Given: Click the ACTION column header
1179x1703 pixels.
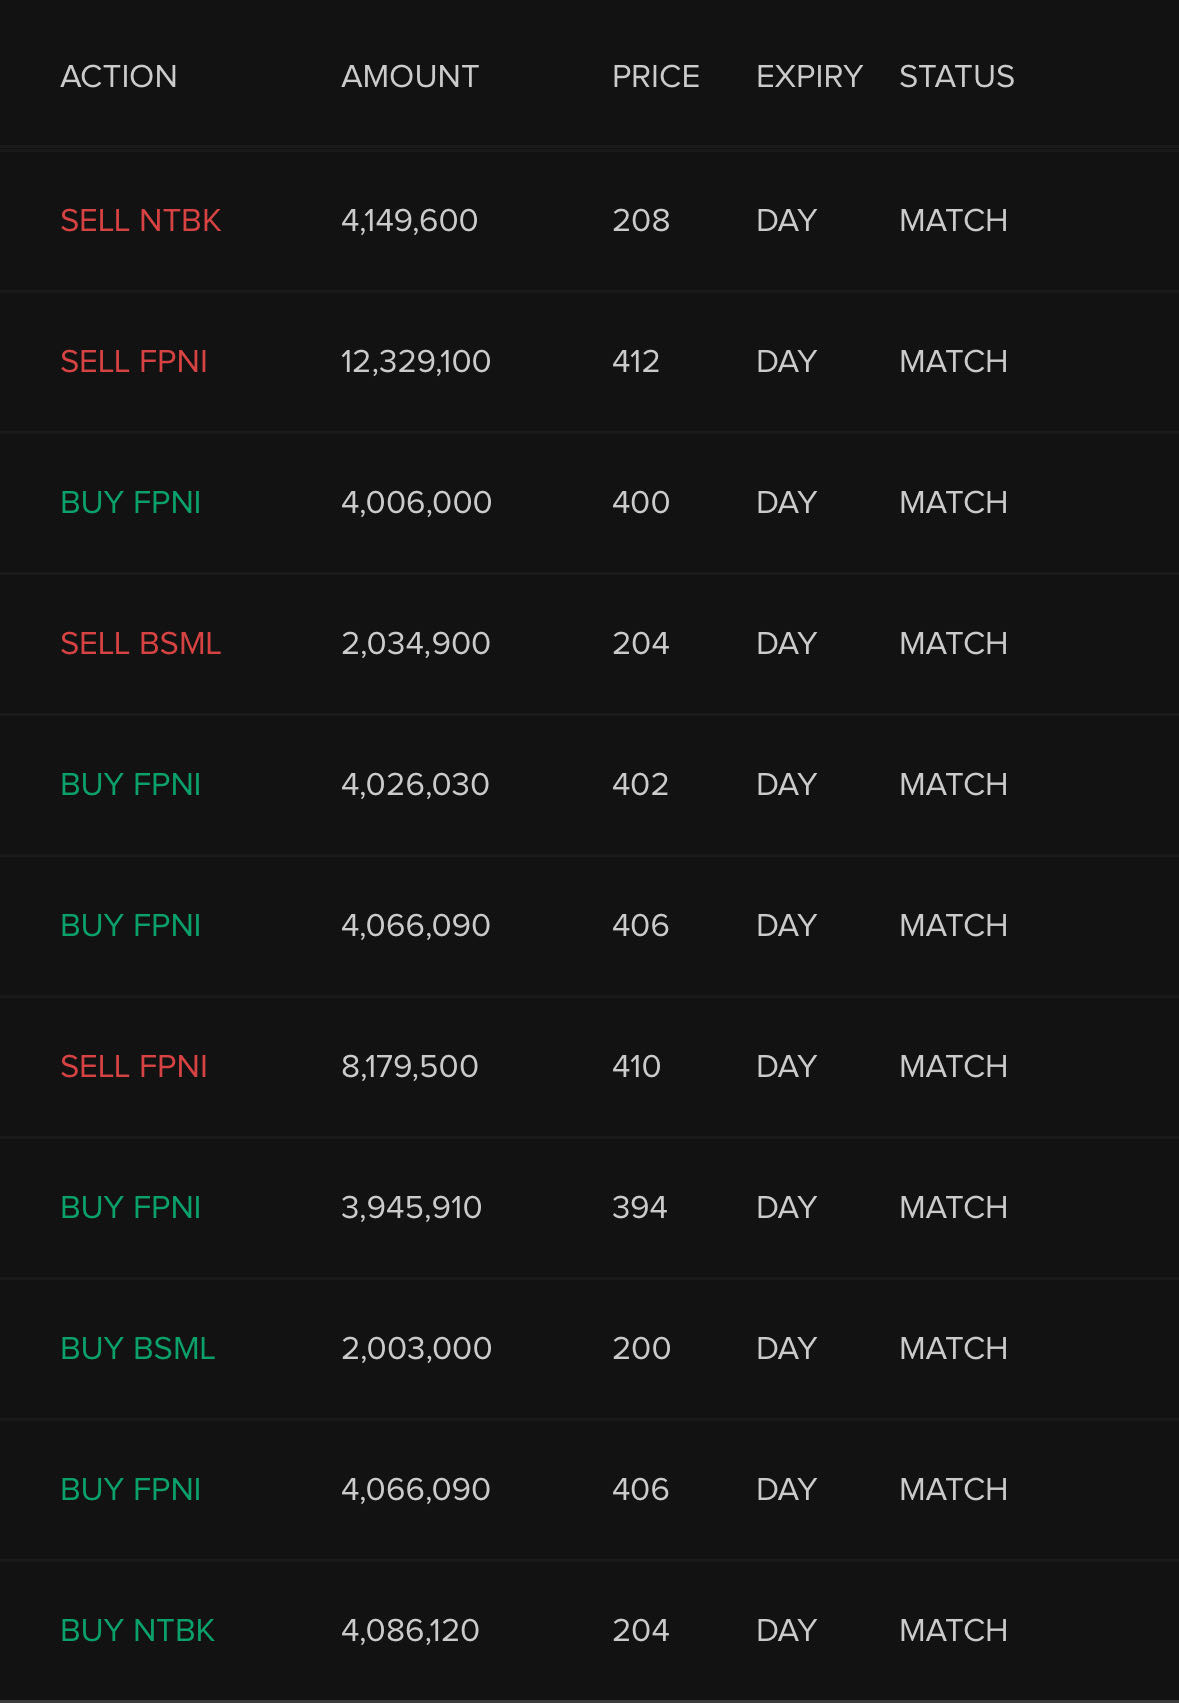Looking at the screenshot, I should tap(118, 76).
